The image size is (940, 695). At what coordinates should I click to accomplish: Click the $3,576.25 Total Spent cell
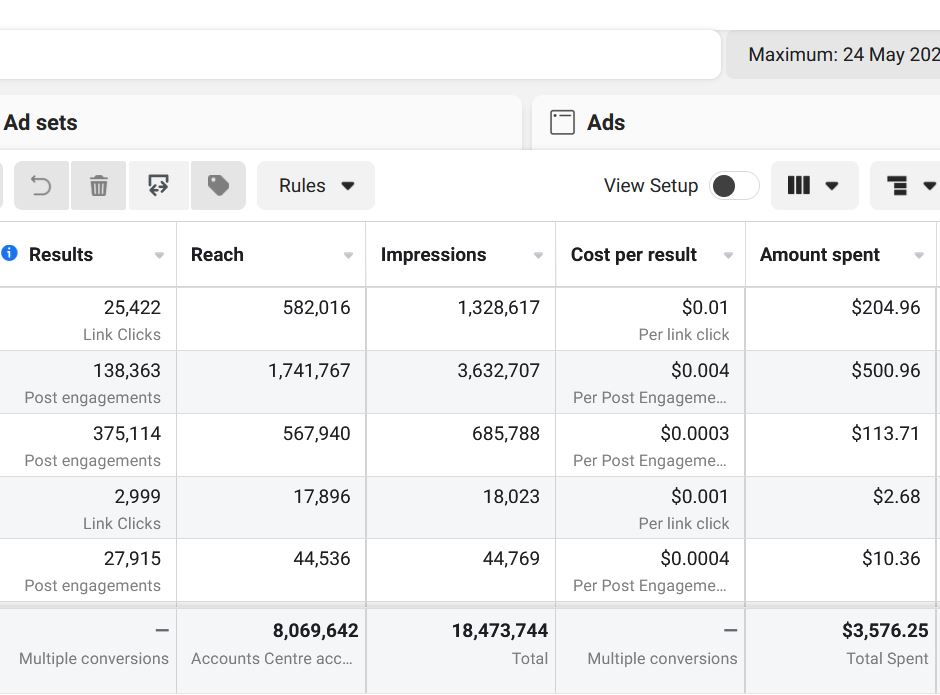coord(884,631)
